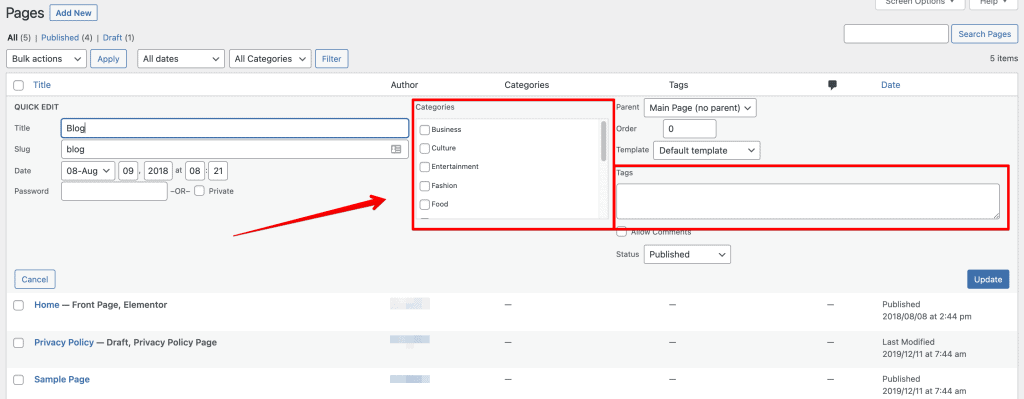Expand the All dates dropdown

[x=181, y=59]
